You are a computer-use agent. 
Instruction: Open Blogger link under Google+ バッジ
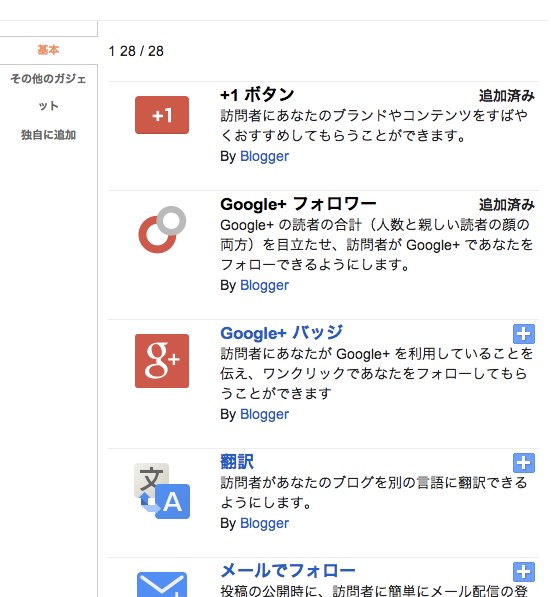click(264, 414)
